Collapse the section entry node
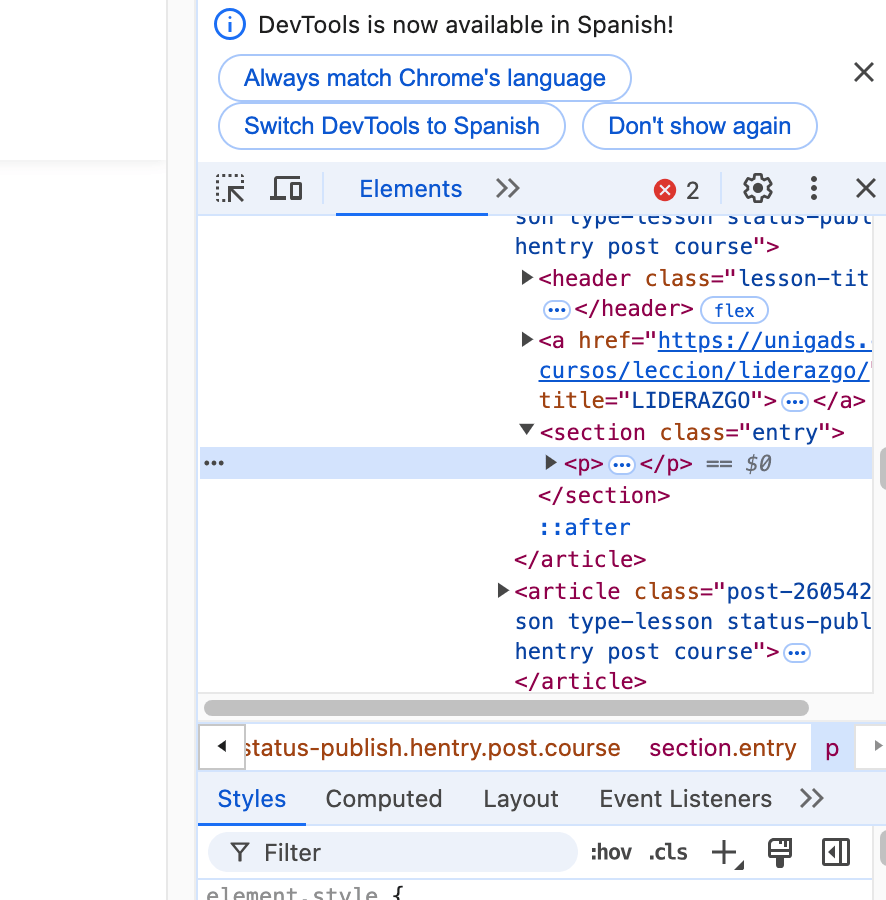This screenshot has height=900, width=886. [x=527, y=430]
